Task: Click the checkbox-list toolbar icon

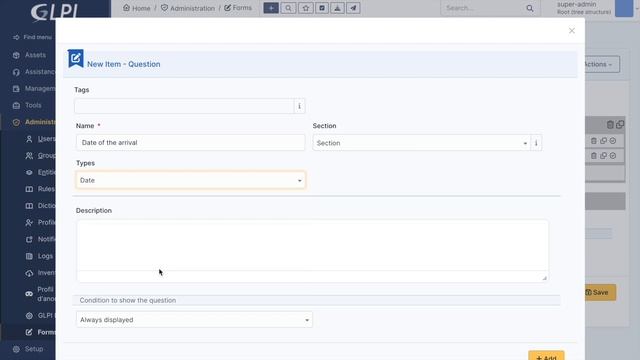Action: [x=322, y=8]
